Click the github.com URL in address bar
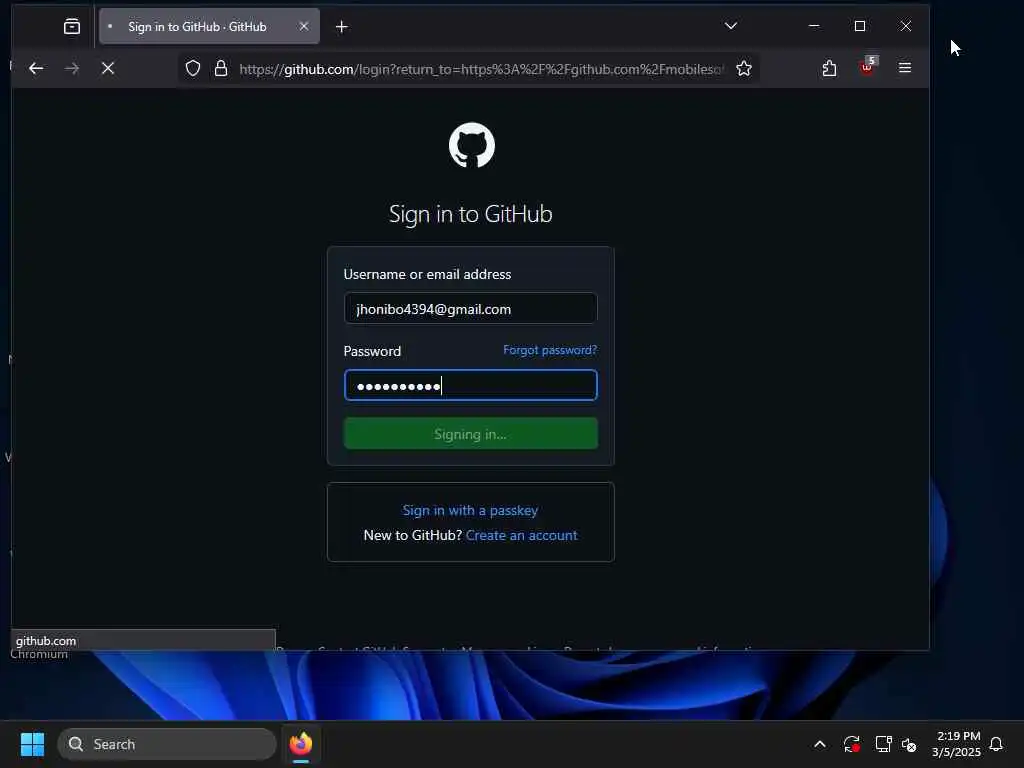 481,69
